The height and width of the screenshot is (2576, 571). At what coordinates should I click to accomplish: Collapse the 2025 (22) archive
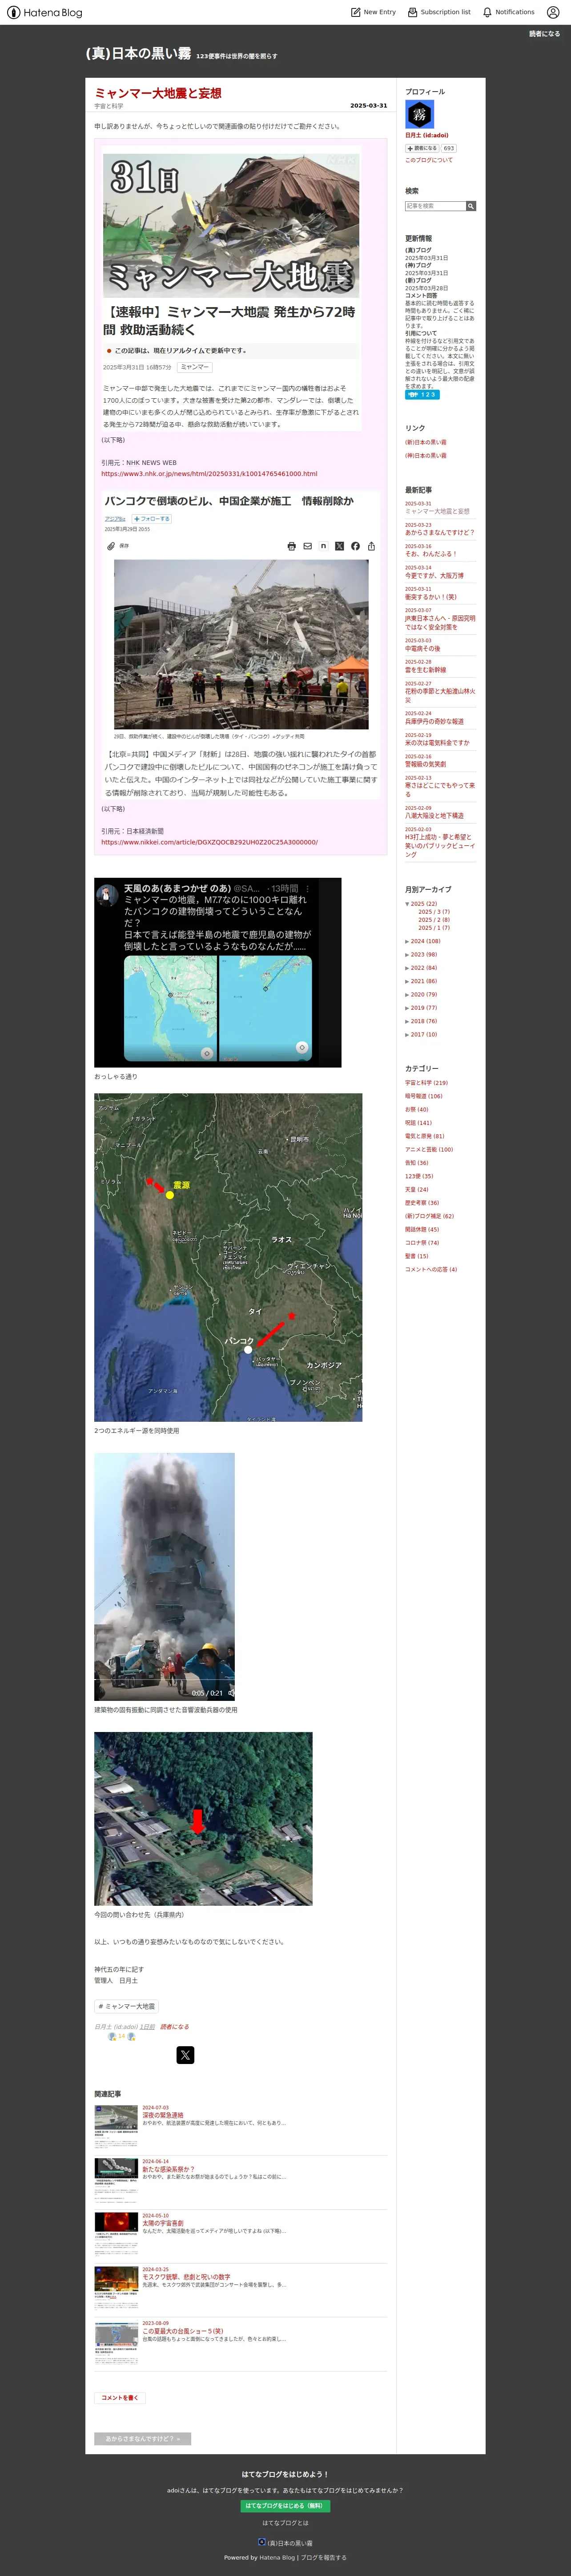tap(407, 903)
